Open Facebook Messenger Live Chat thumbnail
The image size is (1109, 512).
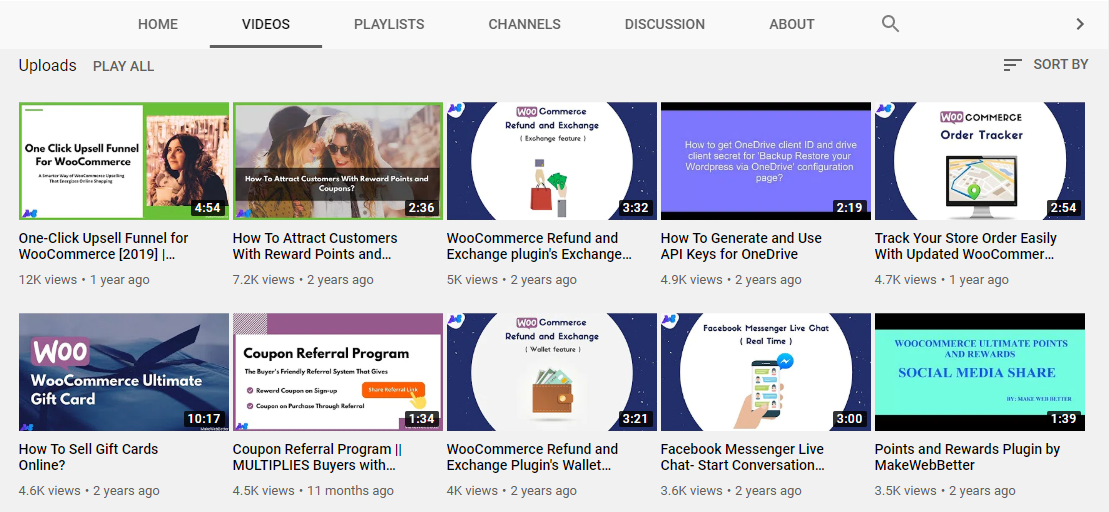click(766, 372)
